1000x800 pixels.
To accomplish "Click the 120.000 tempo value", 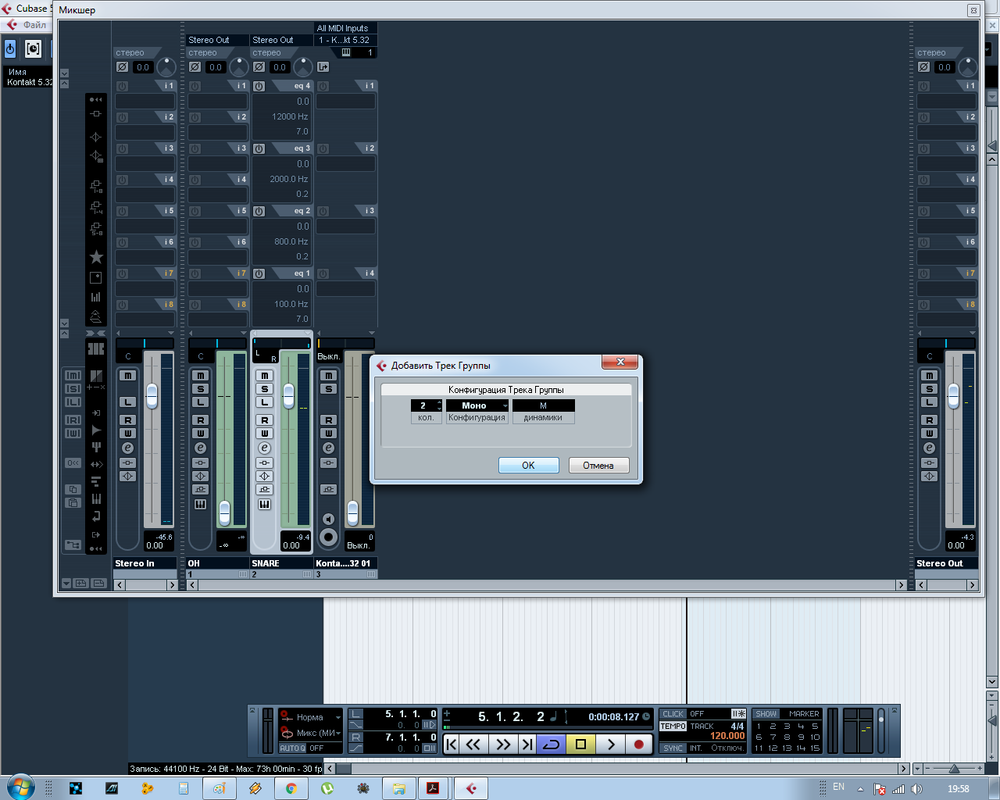I will click(x=727, y=736).
